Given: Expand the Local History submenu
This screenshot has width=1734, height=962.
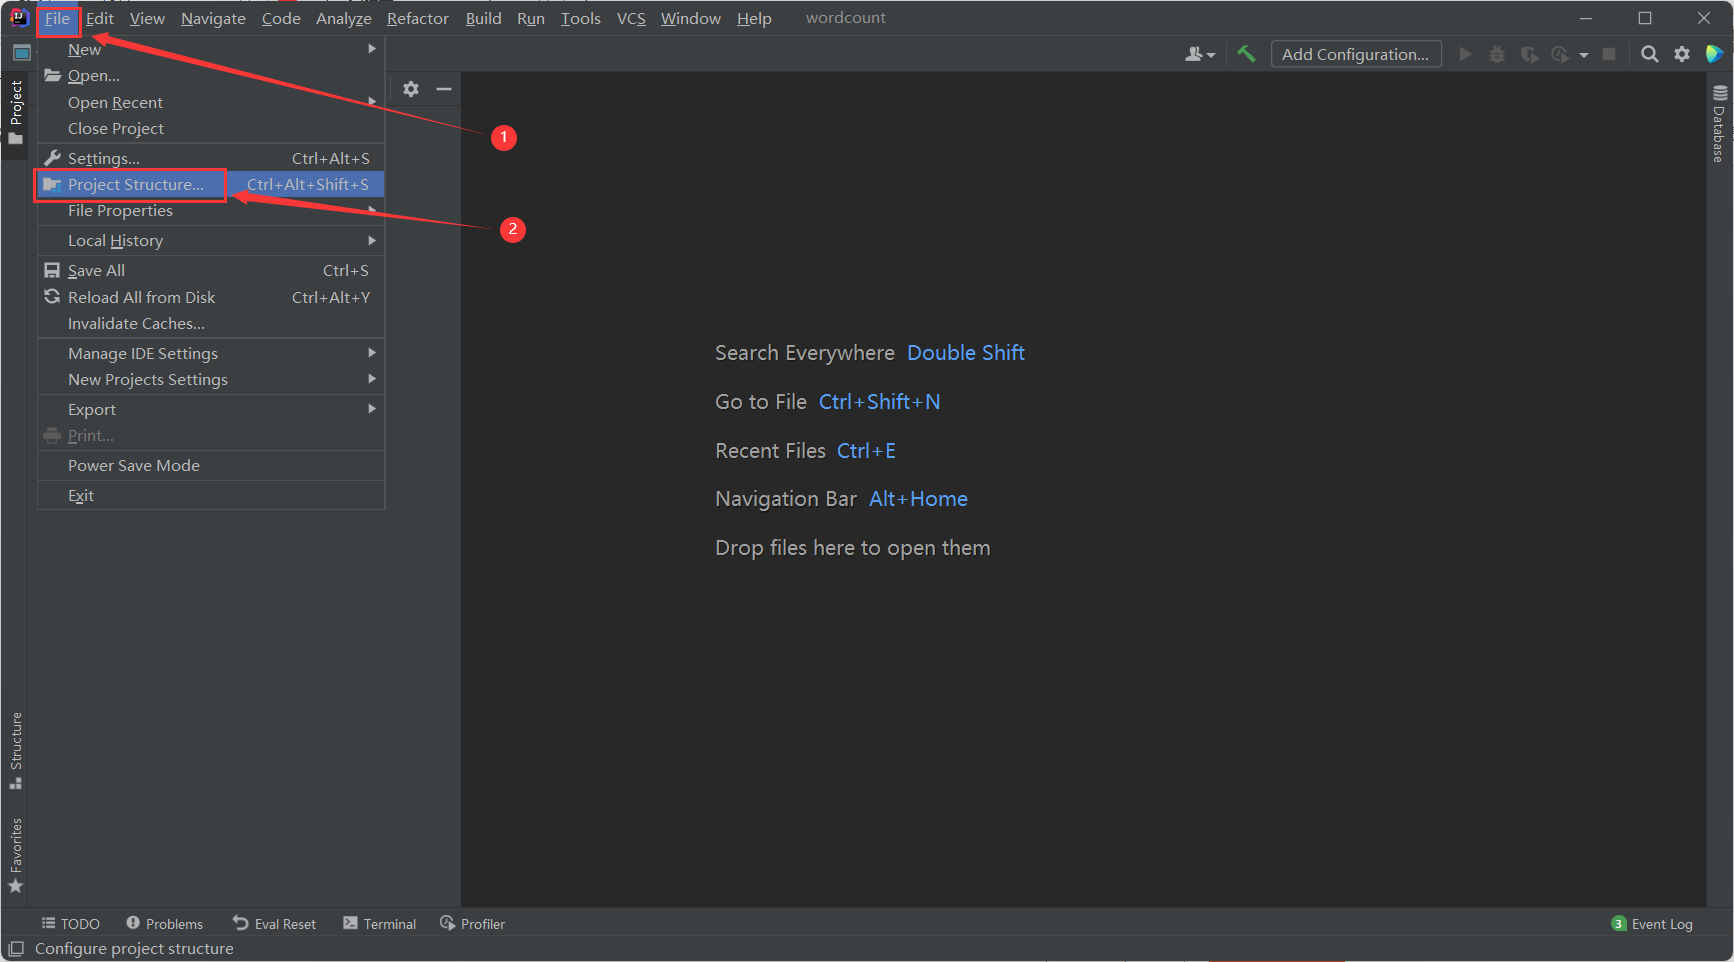Looking at the screenshot, I should pos(211,241).
